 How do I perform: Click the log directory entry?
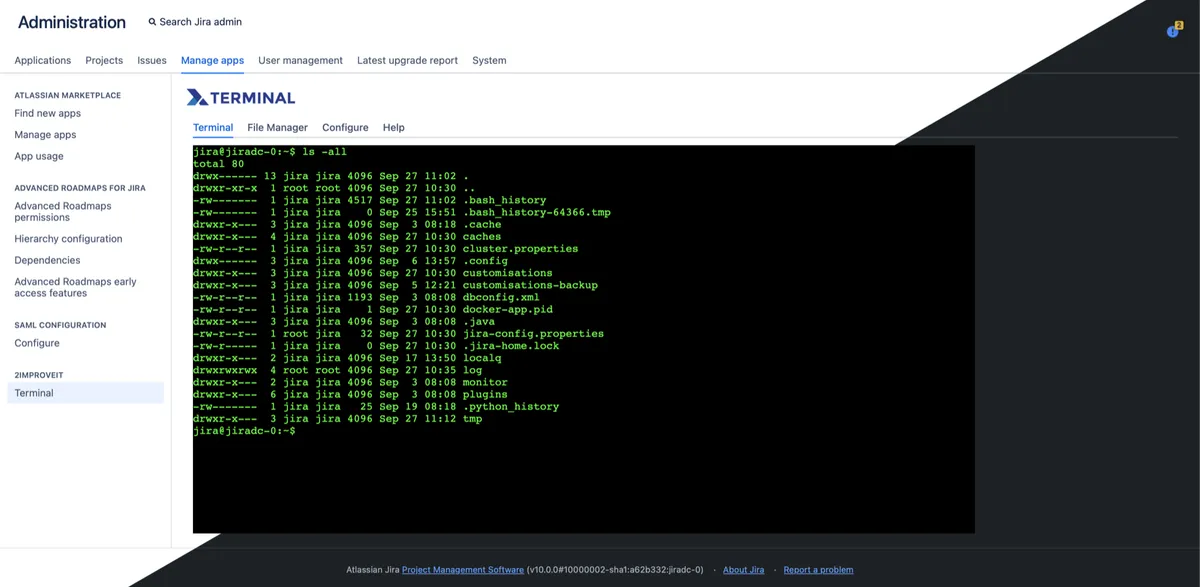click(472, 370)
